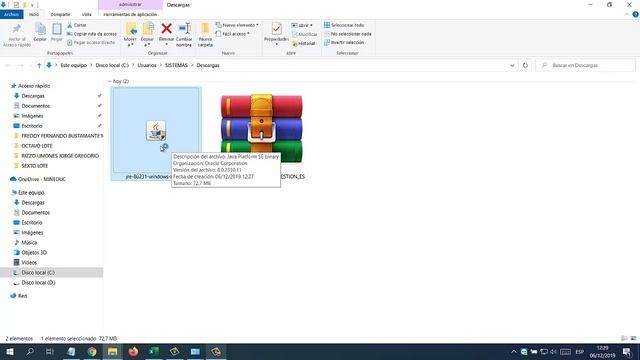Select the WinRAR archive file thumbnail

pos(262,129)
